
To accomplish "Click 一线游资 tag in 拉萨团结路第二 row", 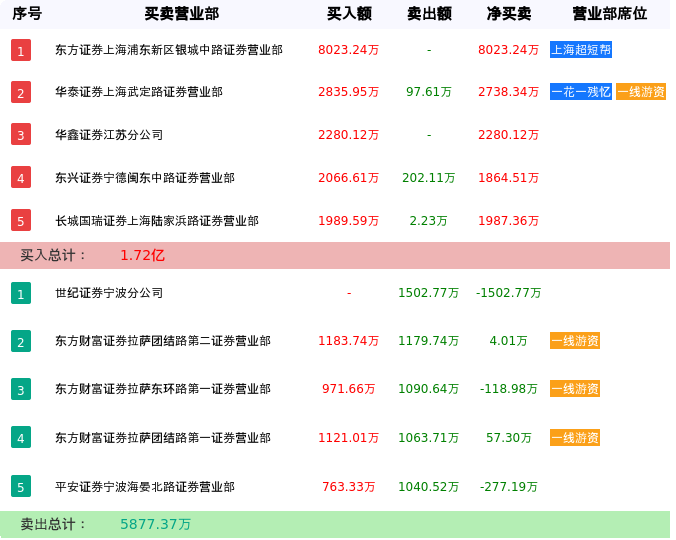I will click(575, 341).
